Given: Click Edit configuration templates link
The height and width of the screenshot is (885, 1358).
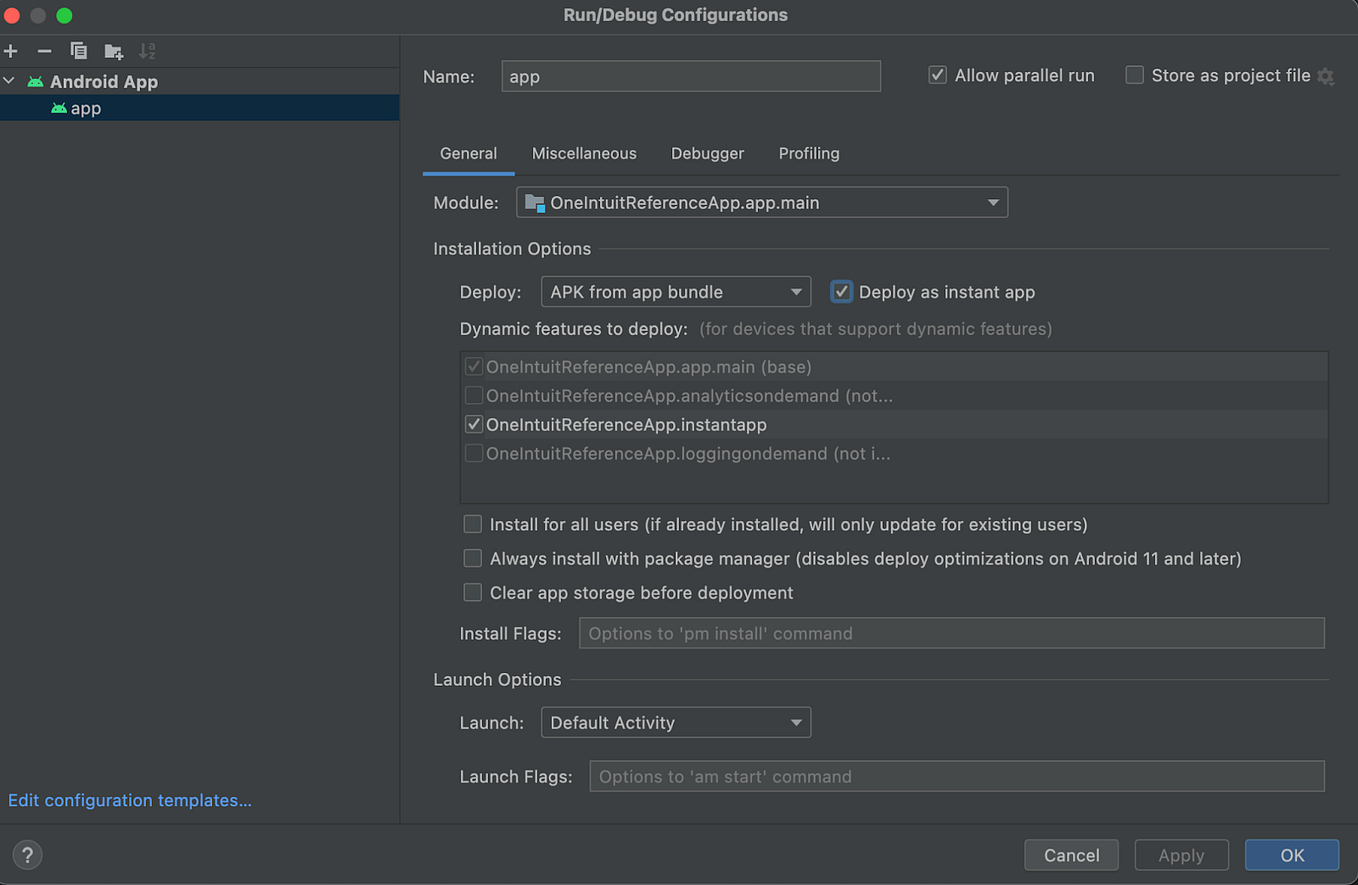Looking at the screenshot, I should coord(129,800).
